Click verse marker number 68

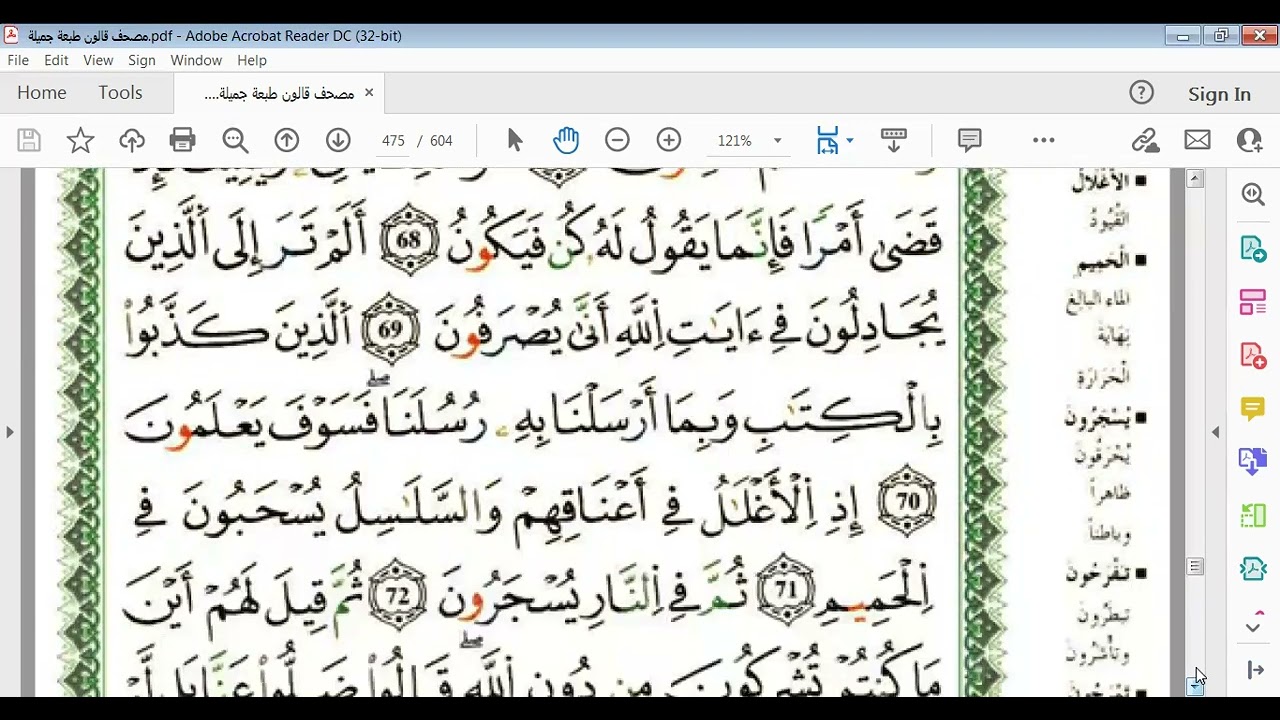(x=409, y=241)
